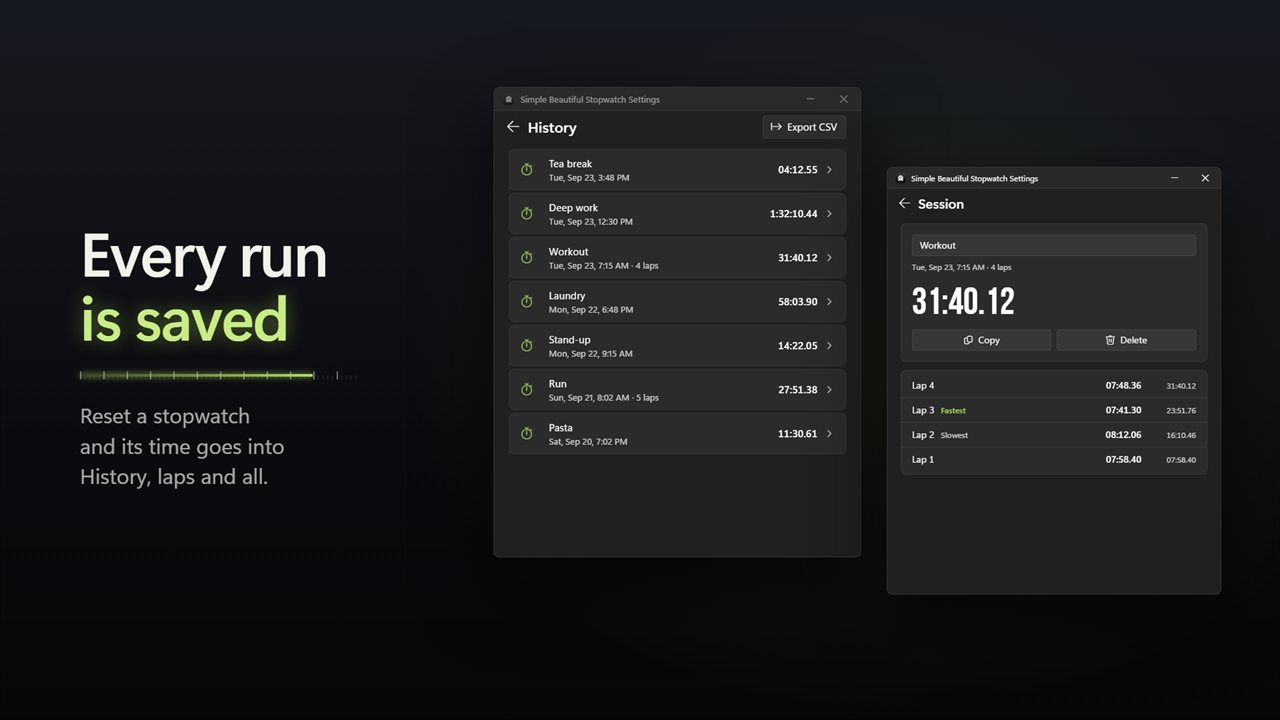Image resolution: width=1280 pixels, height=720 pixels.
Task: Click Laundry time 58:03.90
Action: coord(798,302)
